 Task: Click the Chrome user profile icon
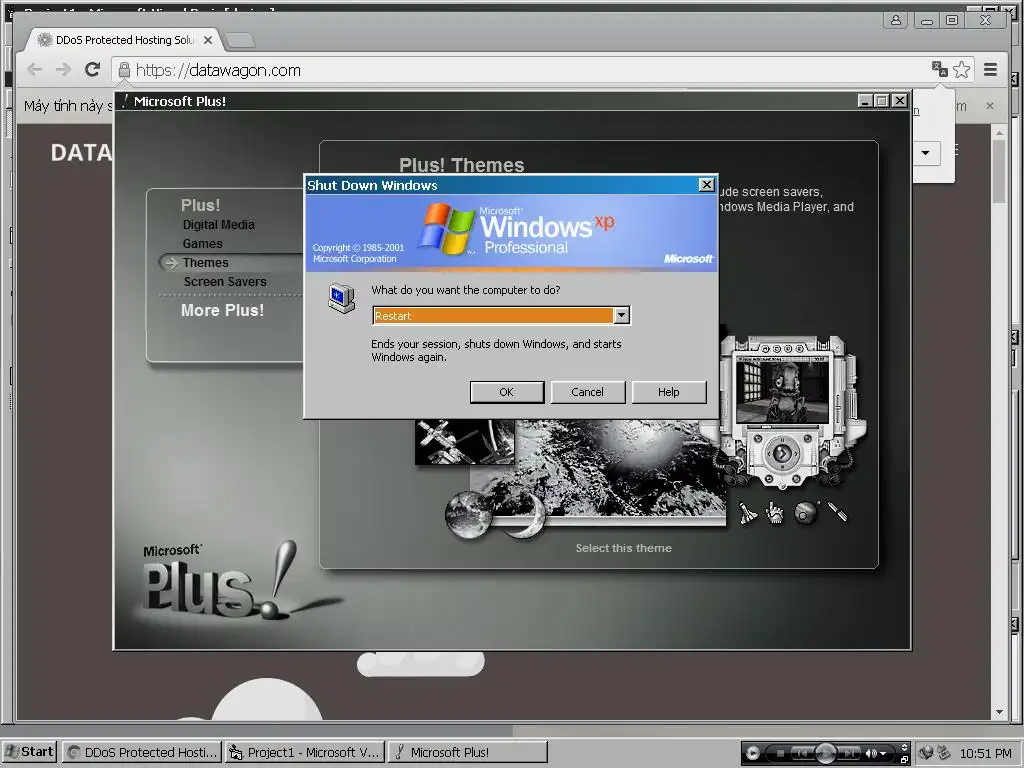point(896,20)
